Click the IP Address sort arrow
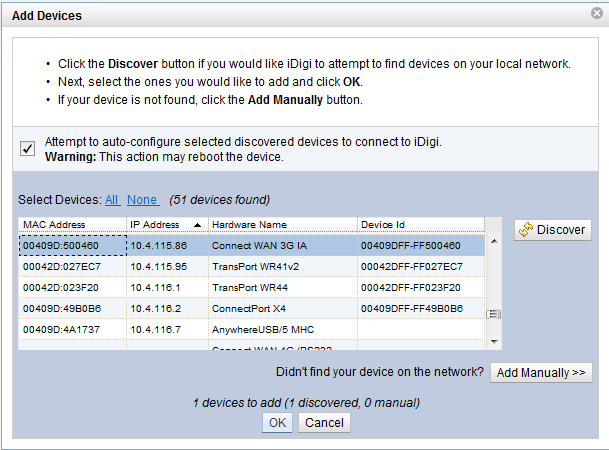This screenshot has width=609, height=450. [x=197, y=225]
